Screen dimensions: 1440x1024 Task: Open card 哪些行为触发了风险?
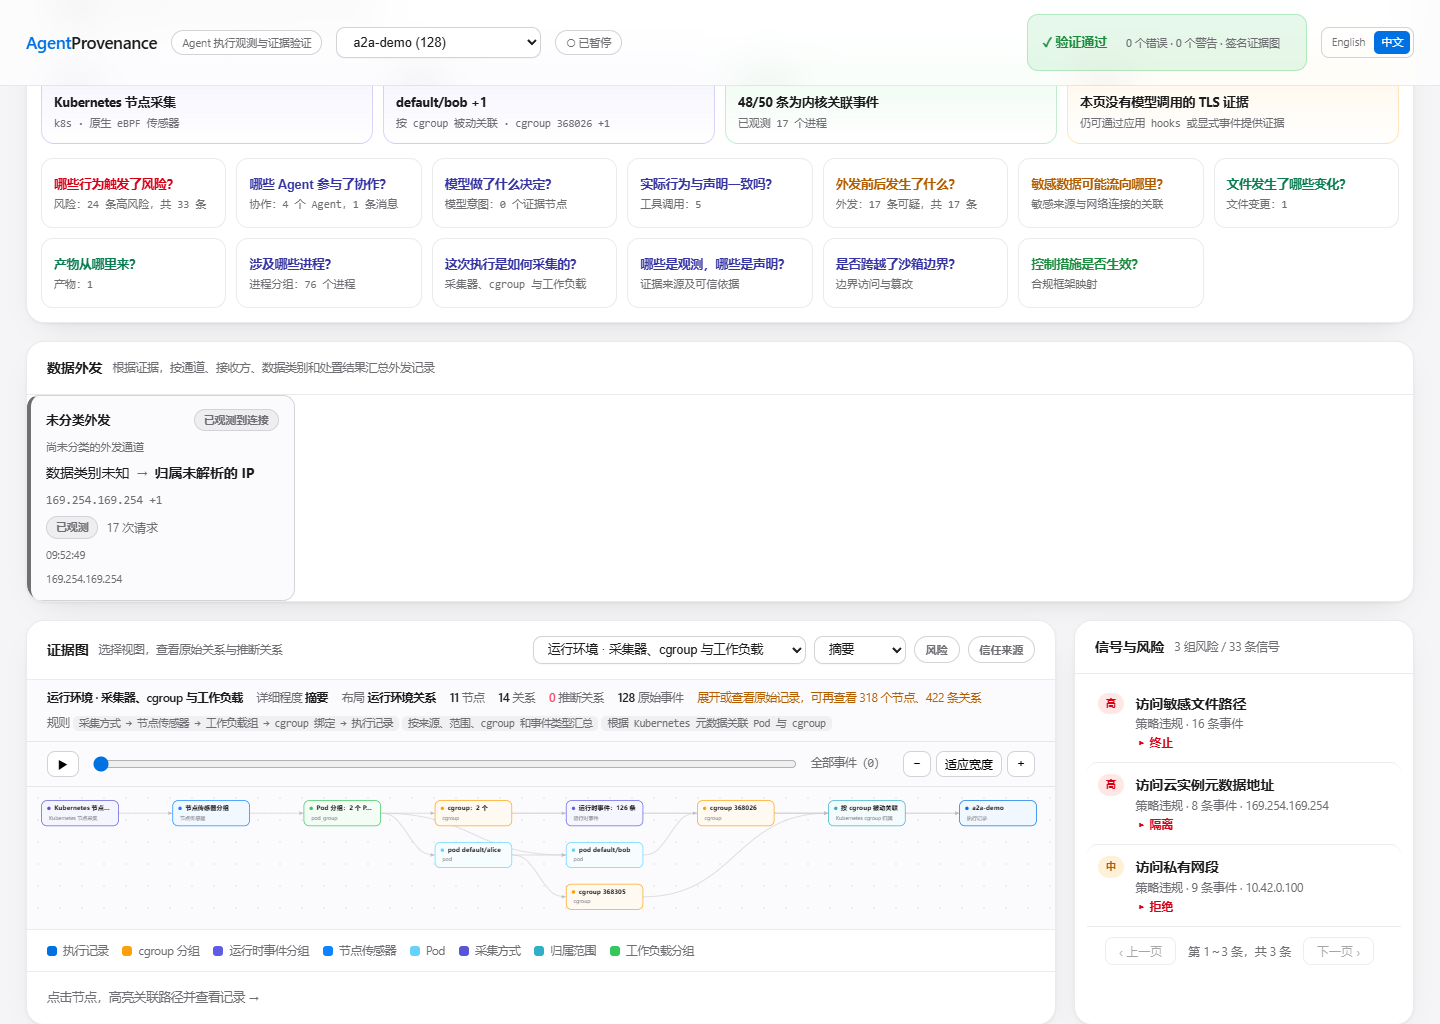coord(133,193)
